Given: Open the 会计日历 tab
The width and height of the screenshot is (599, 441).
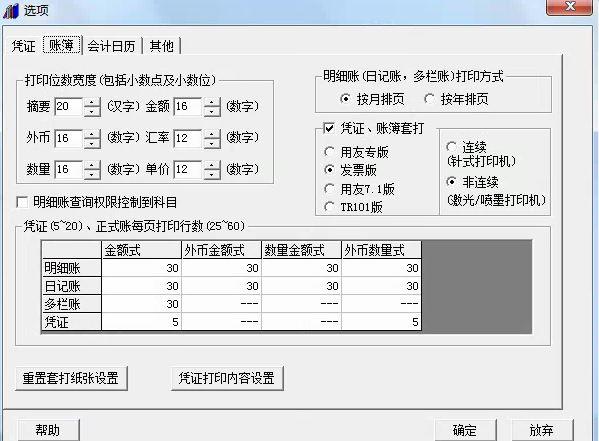Looking at the screenshot, I should [112, 46].
